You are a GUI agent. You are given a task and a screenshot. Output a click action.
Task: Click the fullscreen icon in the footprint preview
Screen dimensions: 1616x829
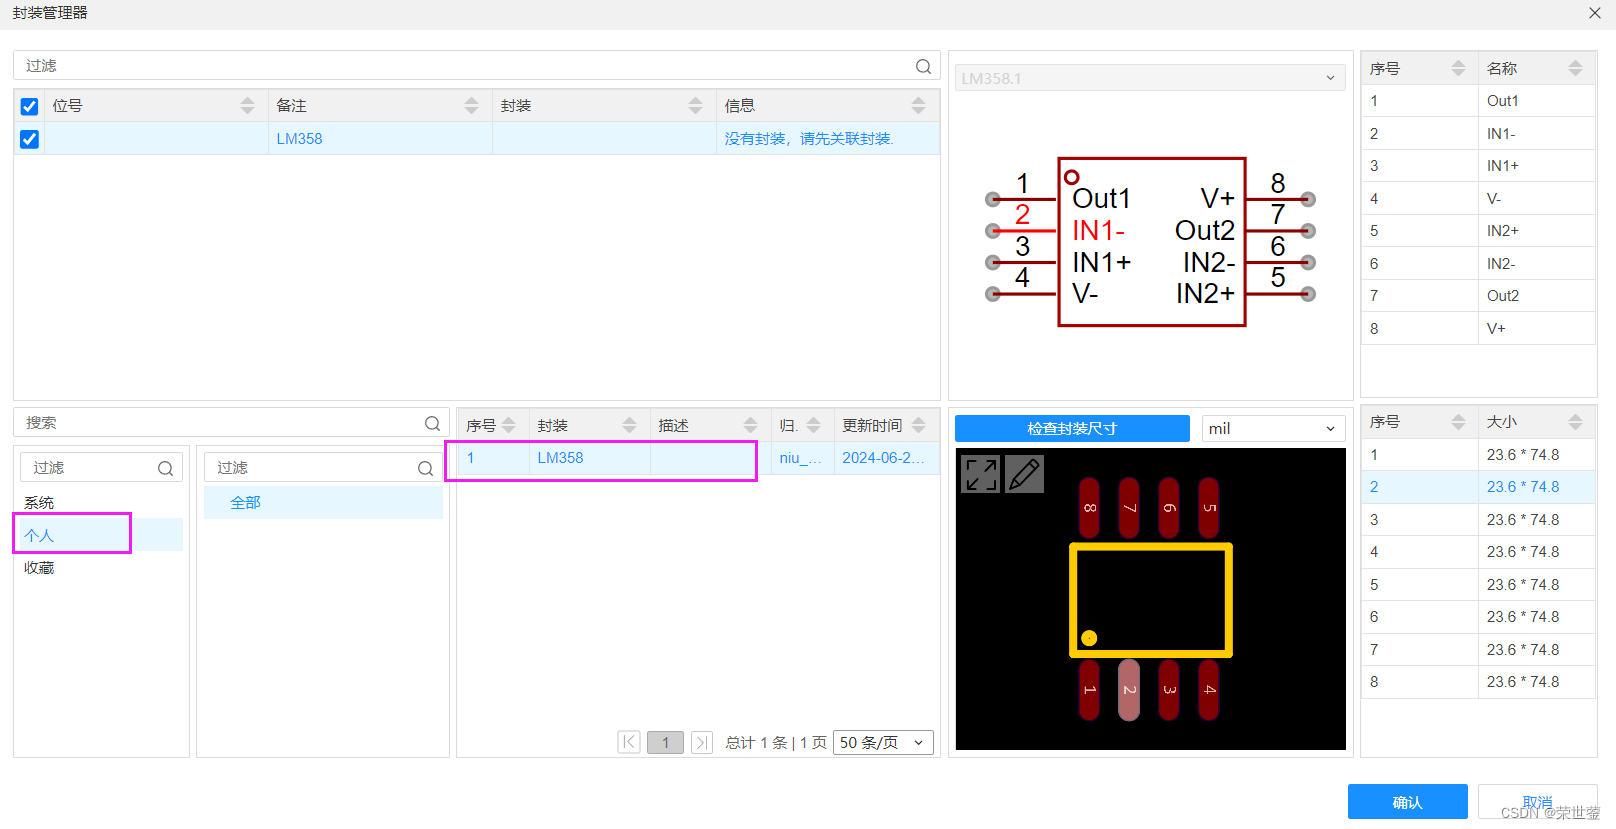981,474
